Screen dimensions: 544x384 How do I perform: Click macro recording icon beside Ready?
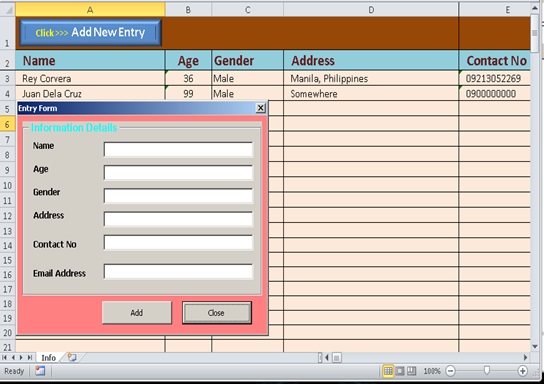coord(40,371)
